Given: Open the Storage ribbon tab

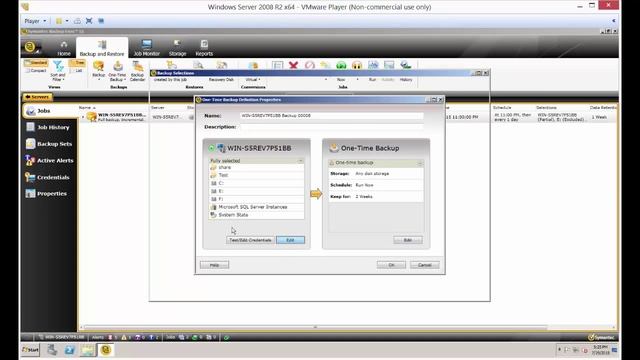Looking at the screenshot, I should [177, 48].
